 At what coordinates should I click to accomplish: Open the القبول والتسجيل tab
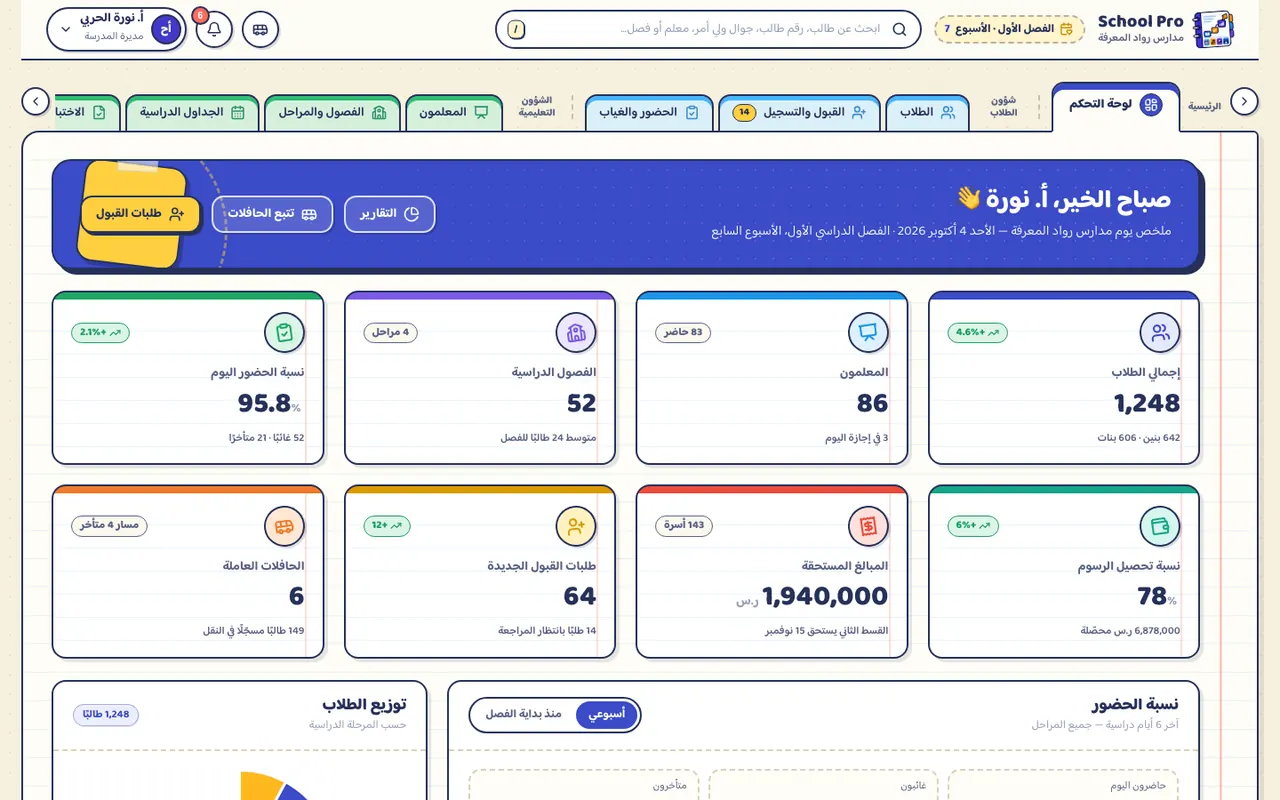pyautogui.click(x=799, y=112)
